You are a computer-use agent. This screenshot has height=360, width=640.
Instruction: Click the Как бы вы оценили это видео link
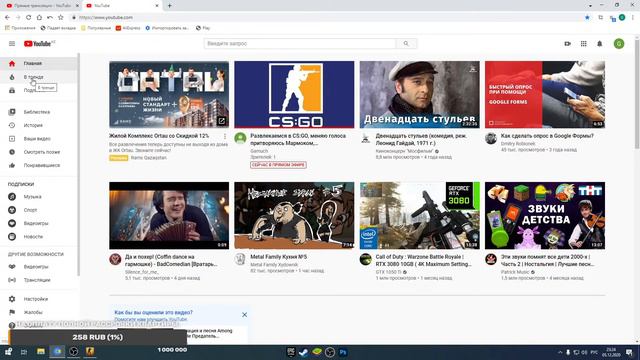coord(153,312)
